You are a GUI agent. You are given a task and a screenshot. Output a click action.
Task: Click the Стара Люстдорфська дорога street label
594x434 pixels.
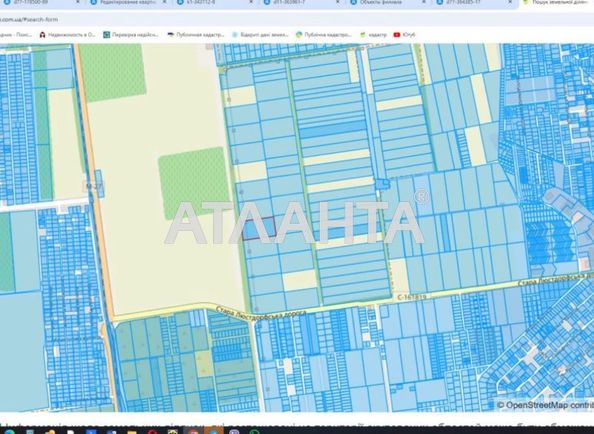coord(261,313)
